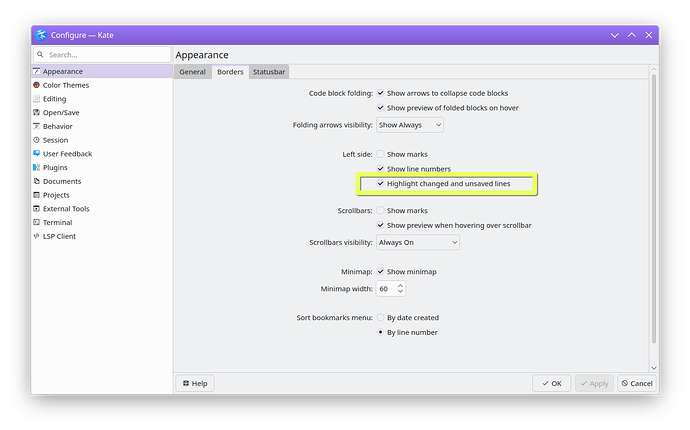Enable Scrollbars Show marks checkbox

[381, 210]
